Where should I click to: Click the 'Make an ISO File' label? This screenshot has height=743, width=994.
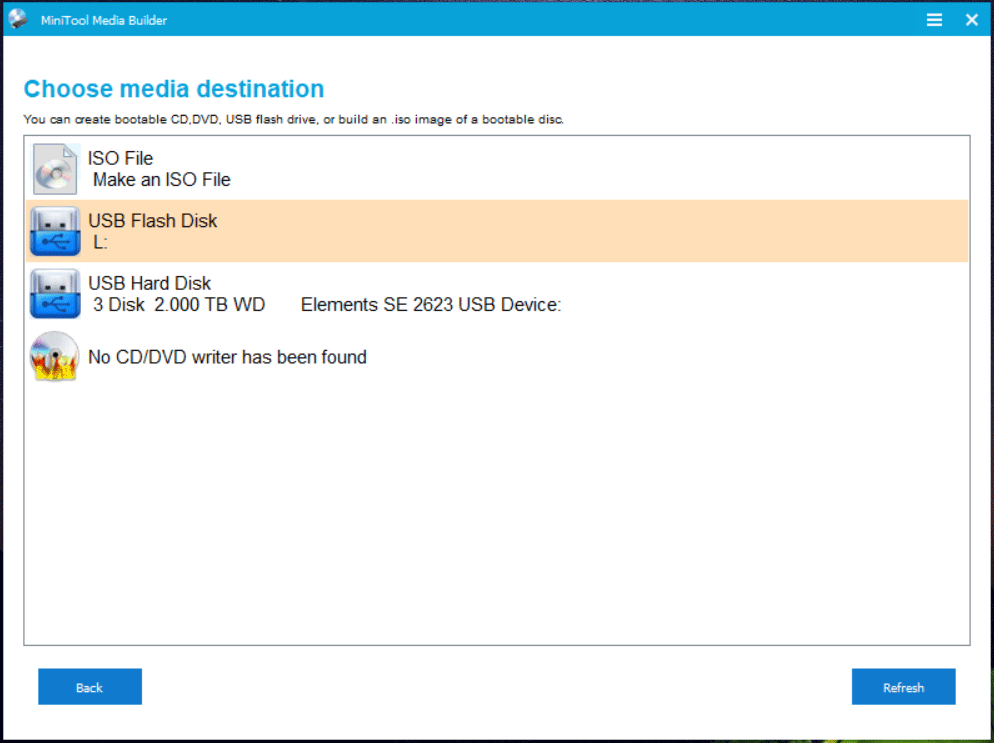tap(161, 180)
